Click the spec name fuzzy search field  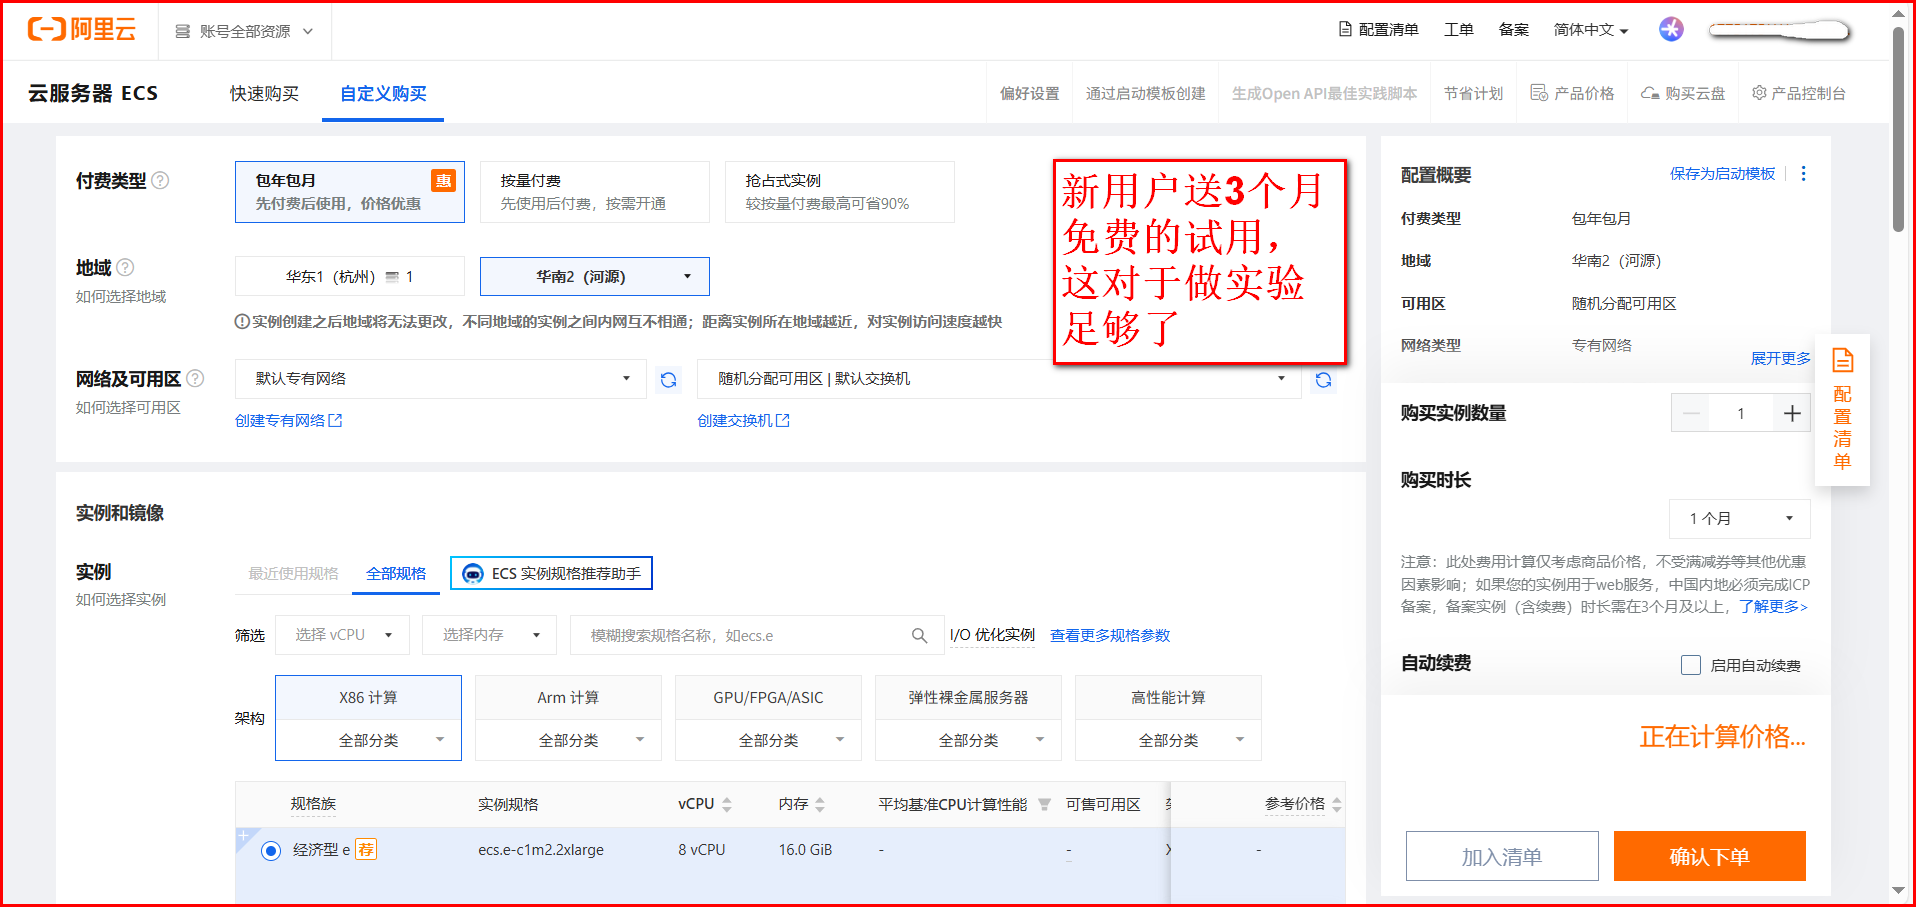757,635
